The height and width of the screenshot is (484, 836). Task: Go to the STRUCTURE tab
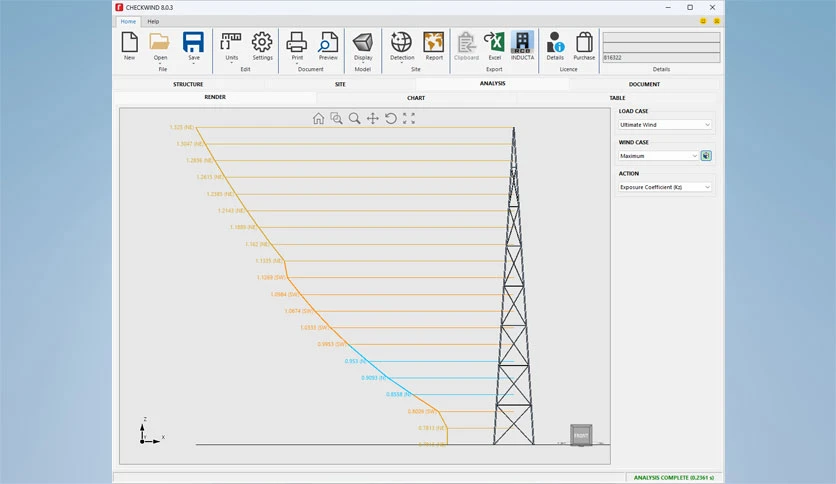tap(188, 84)
